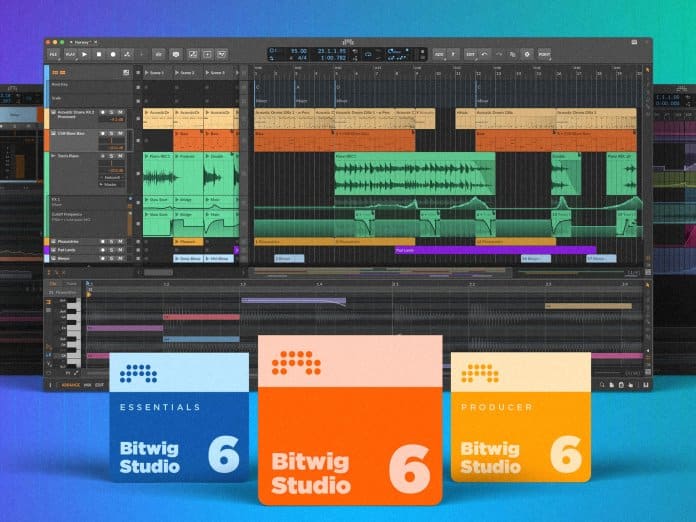Image resolution: width=696 pixels, height=522 pixels.
Task: Open the FILE menu
Action: pos(52,54)
